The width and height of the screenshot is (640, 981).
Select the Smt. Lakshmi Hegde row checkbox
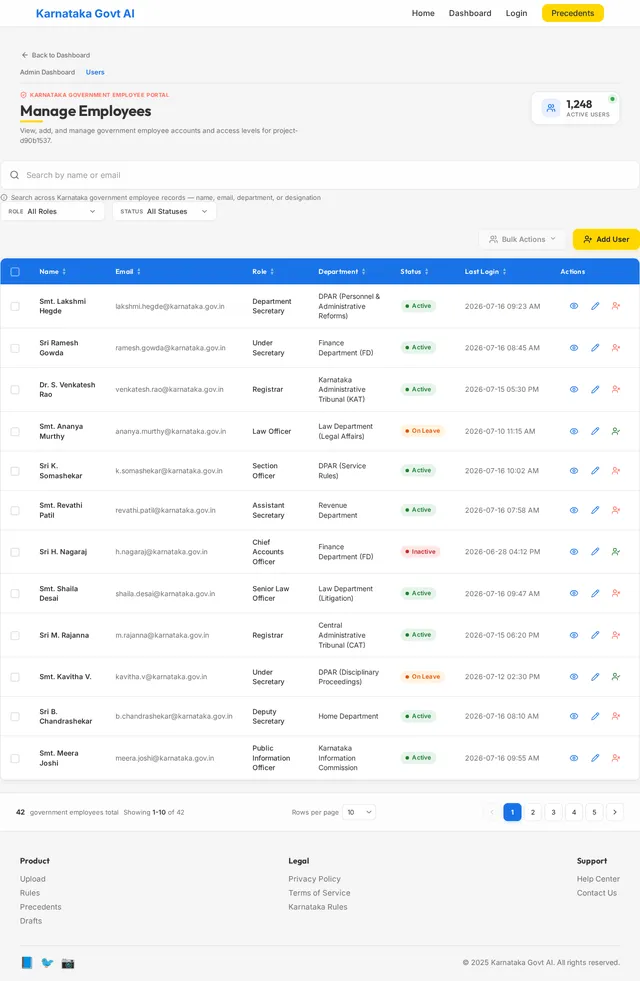[15, 306]
